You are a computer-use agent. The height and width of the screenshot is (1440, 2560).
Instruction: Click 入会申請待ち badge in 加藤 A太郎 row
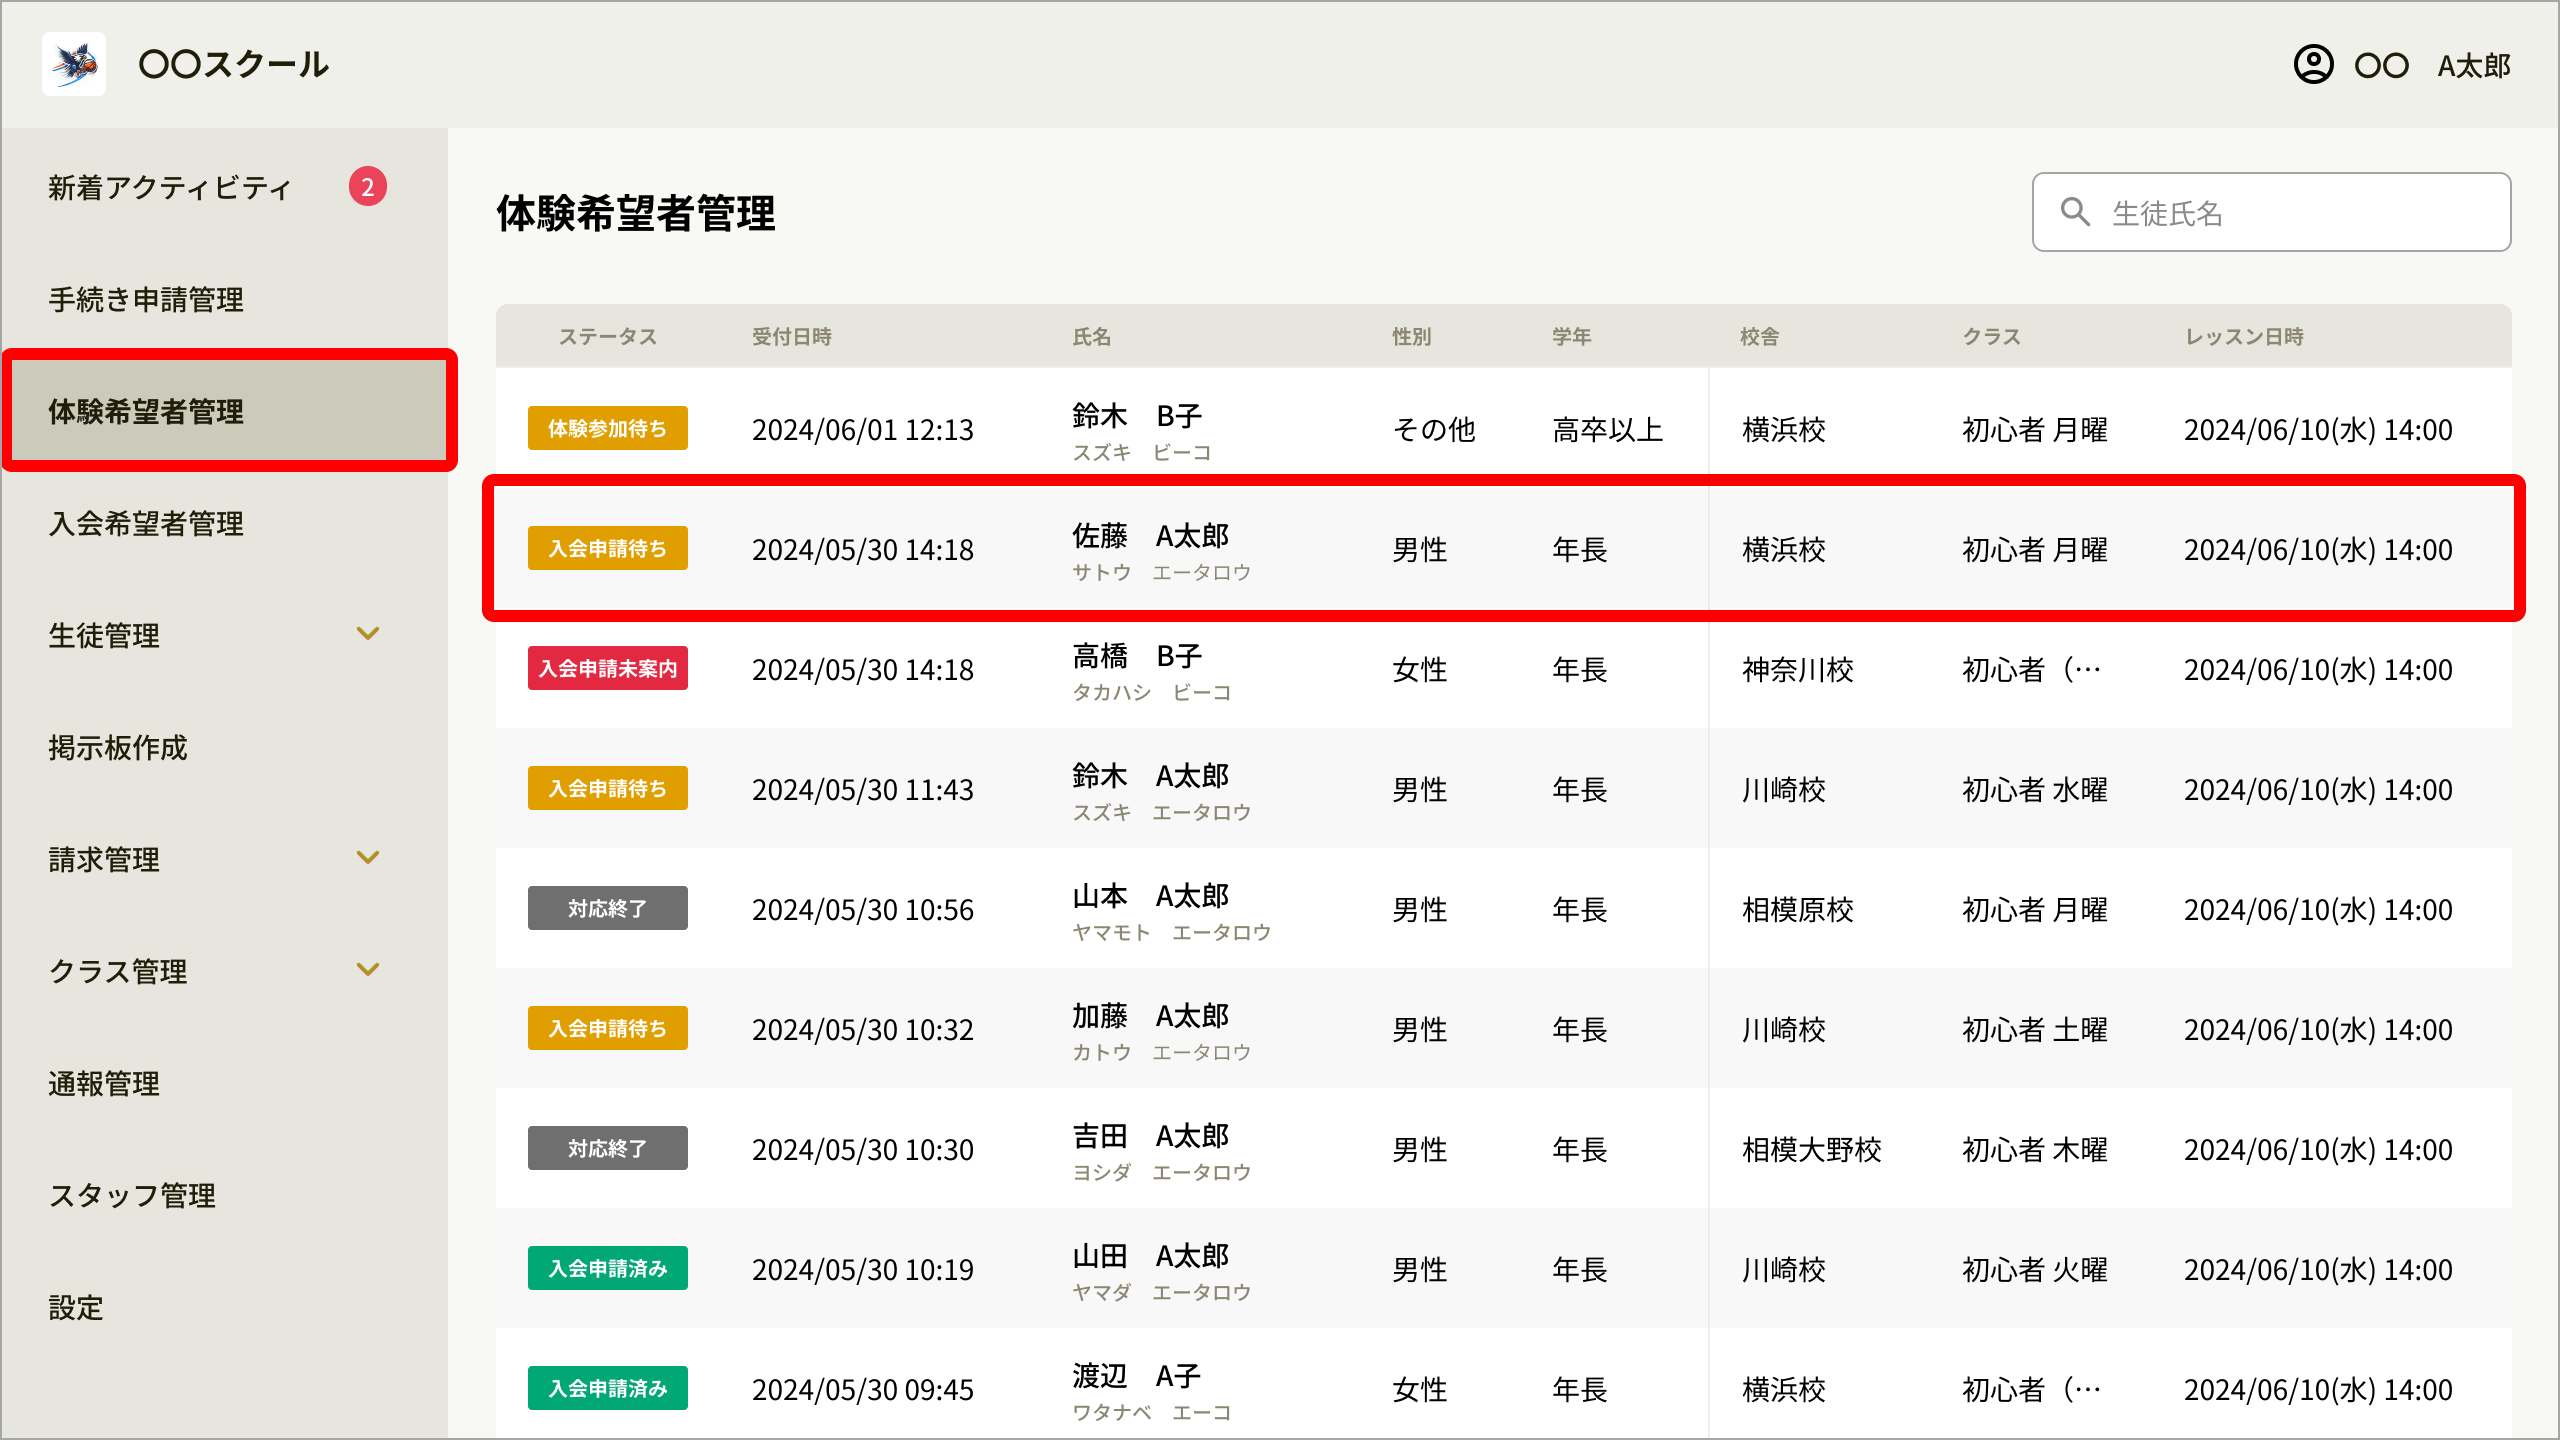(607, 1028)
